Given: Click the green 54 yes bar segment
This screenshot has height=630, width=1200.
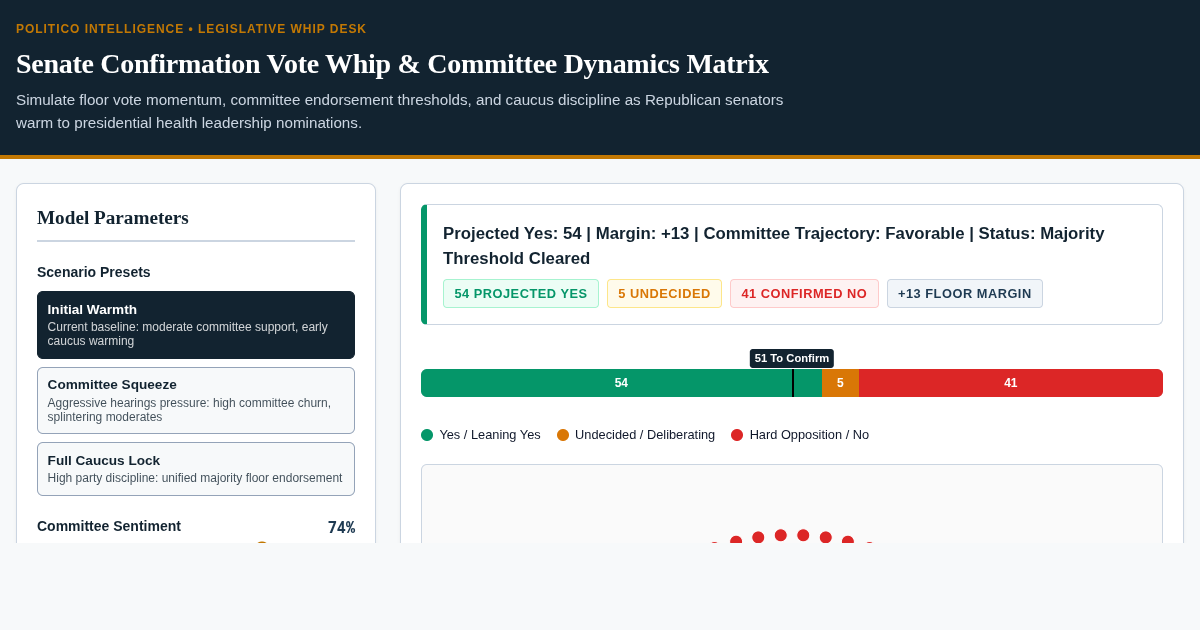Looking at the screenshot, I should 621,383.
